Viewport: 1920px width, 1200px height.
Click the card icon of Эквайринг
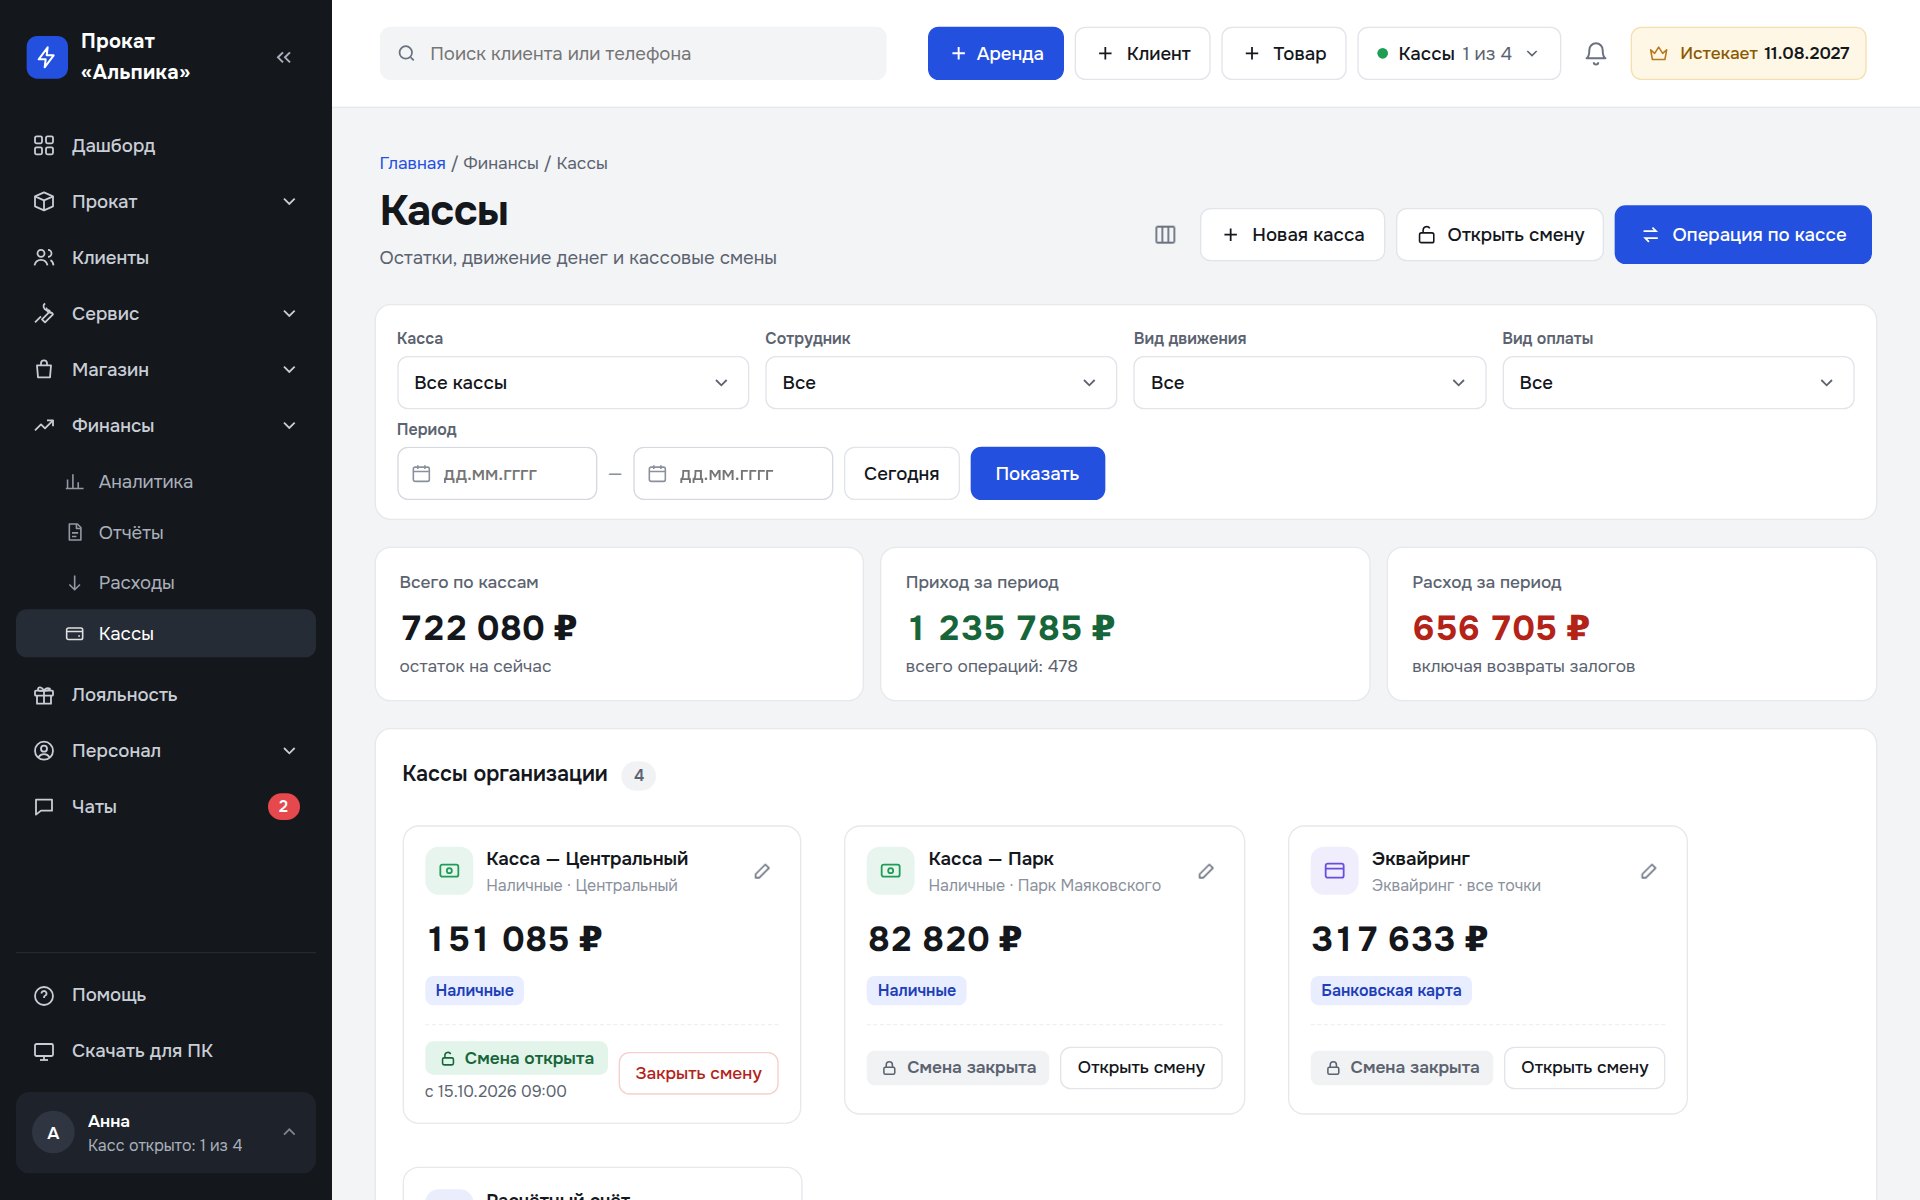coord(1334,871)
